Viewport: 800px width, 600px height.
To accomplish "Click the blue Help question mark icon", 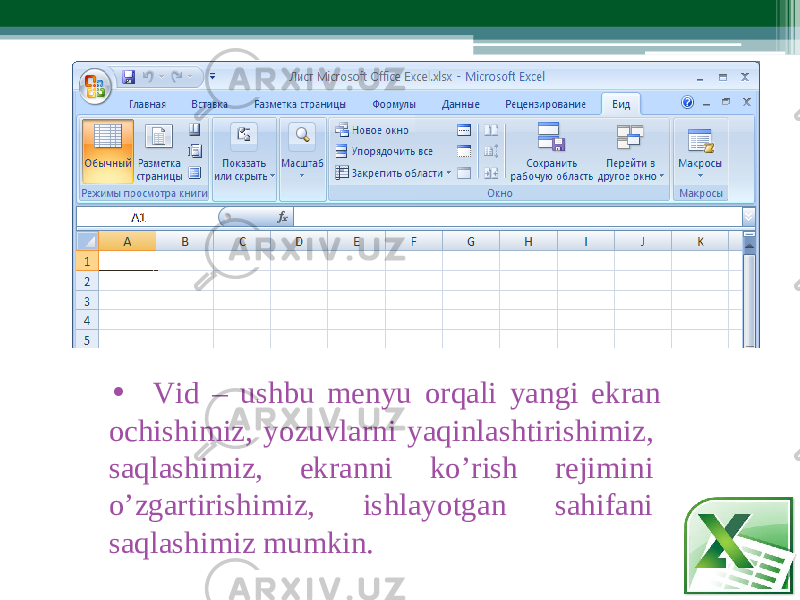I will 687,103.
